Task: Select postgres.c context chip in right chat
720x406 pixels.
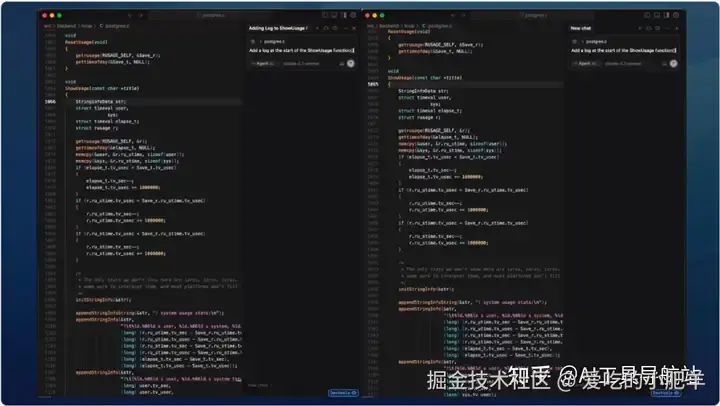Action: coord(595,41)
